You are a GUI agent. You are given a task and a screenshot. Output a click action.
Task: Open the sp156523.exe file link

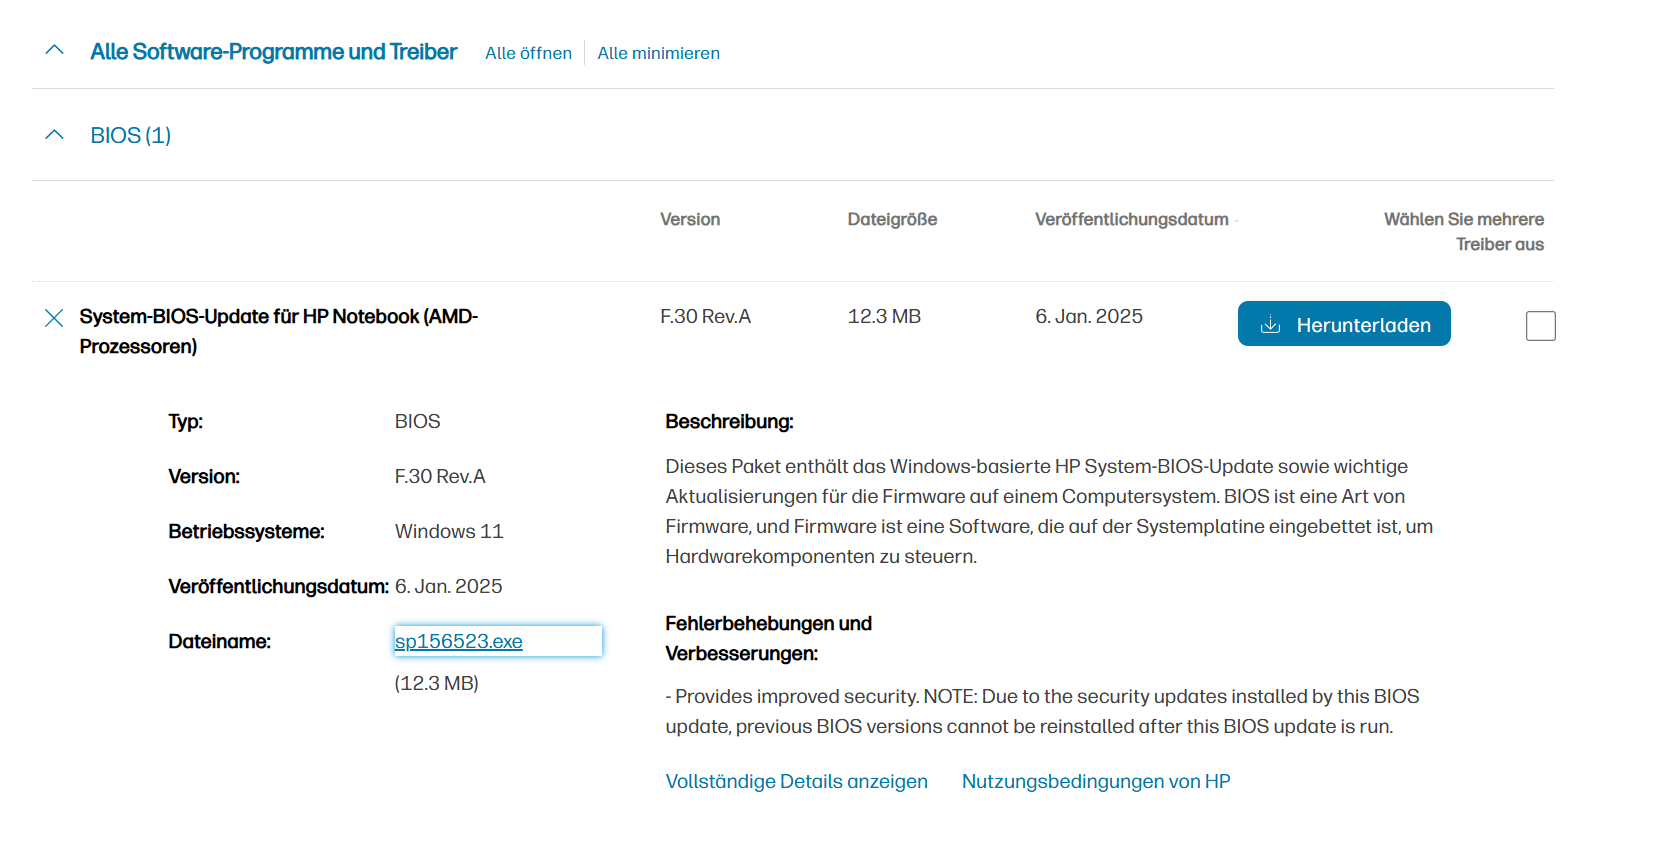pos(459,641)
